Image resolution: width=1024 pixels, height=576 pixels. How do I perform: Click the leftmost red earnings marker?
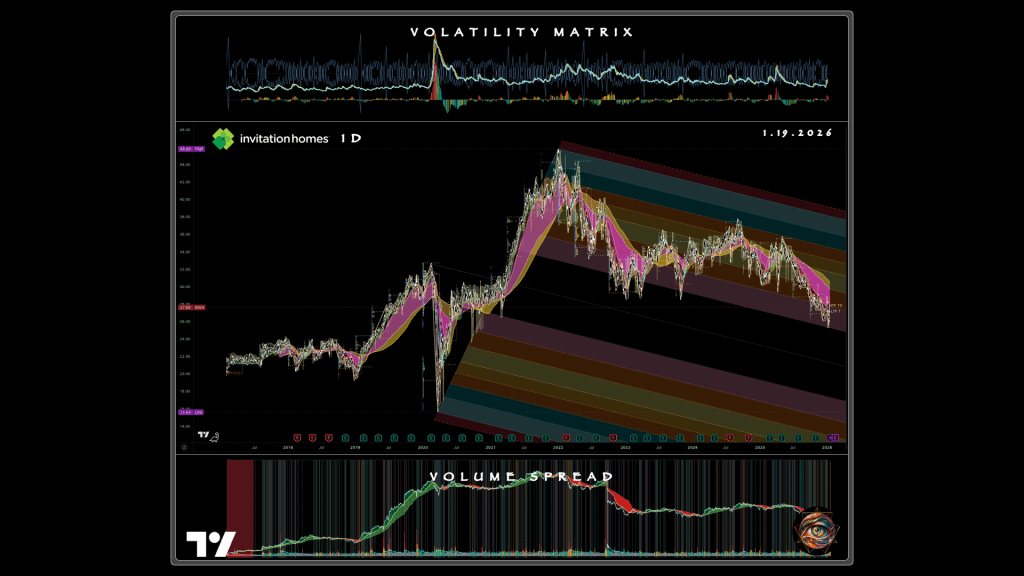point(297,438)
